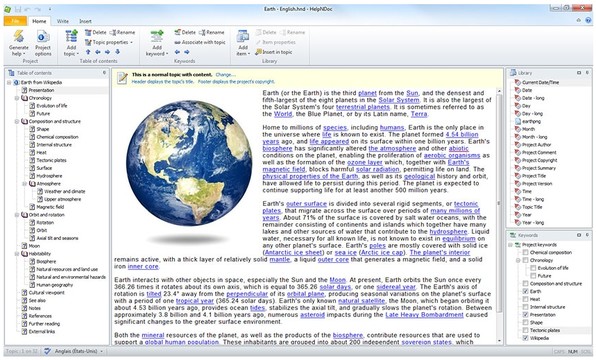Click Associate with topic
596x360 pixels.
pyautogui.click(x=200, y=42)
